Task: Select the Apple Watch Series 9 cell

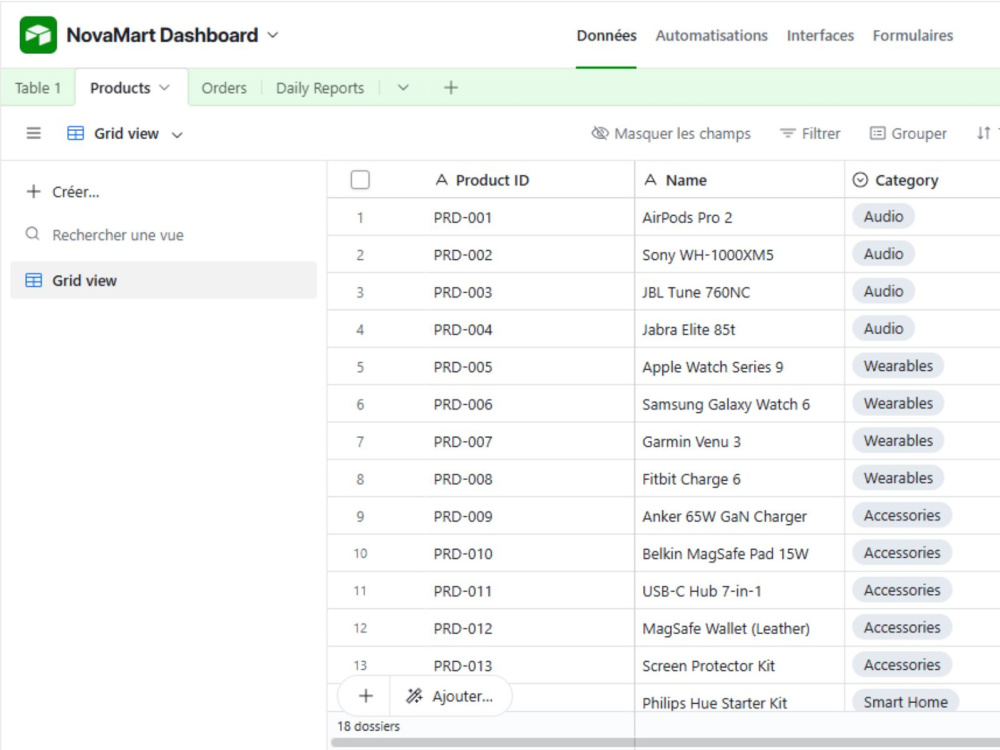Action: click(x=740, y=367)
